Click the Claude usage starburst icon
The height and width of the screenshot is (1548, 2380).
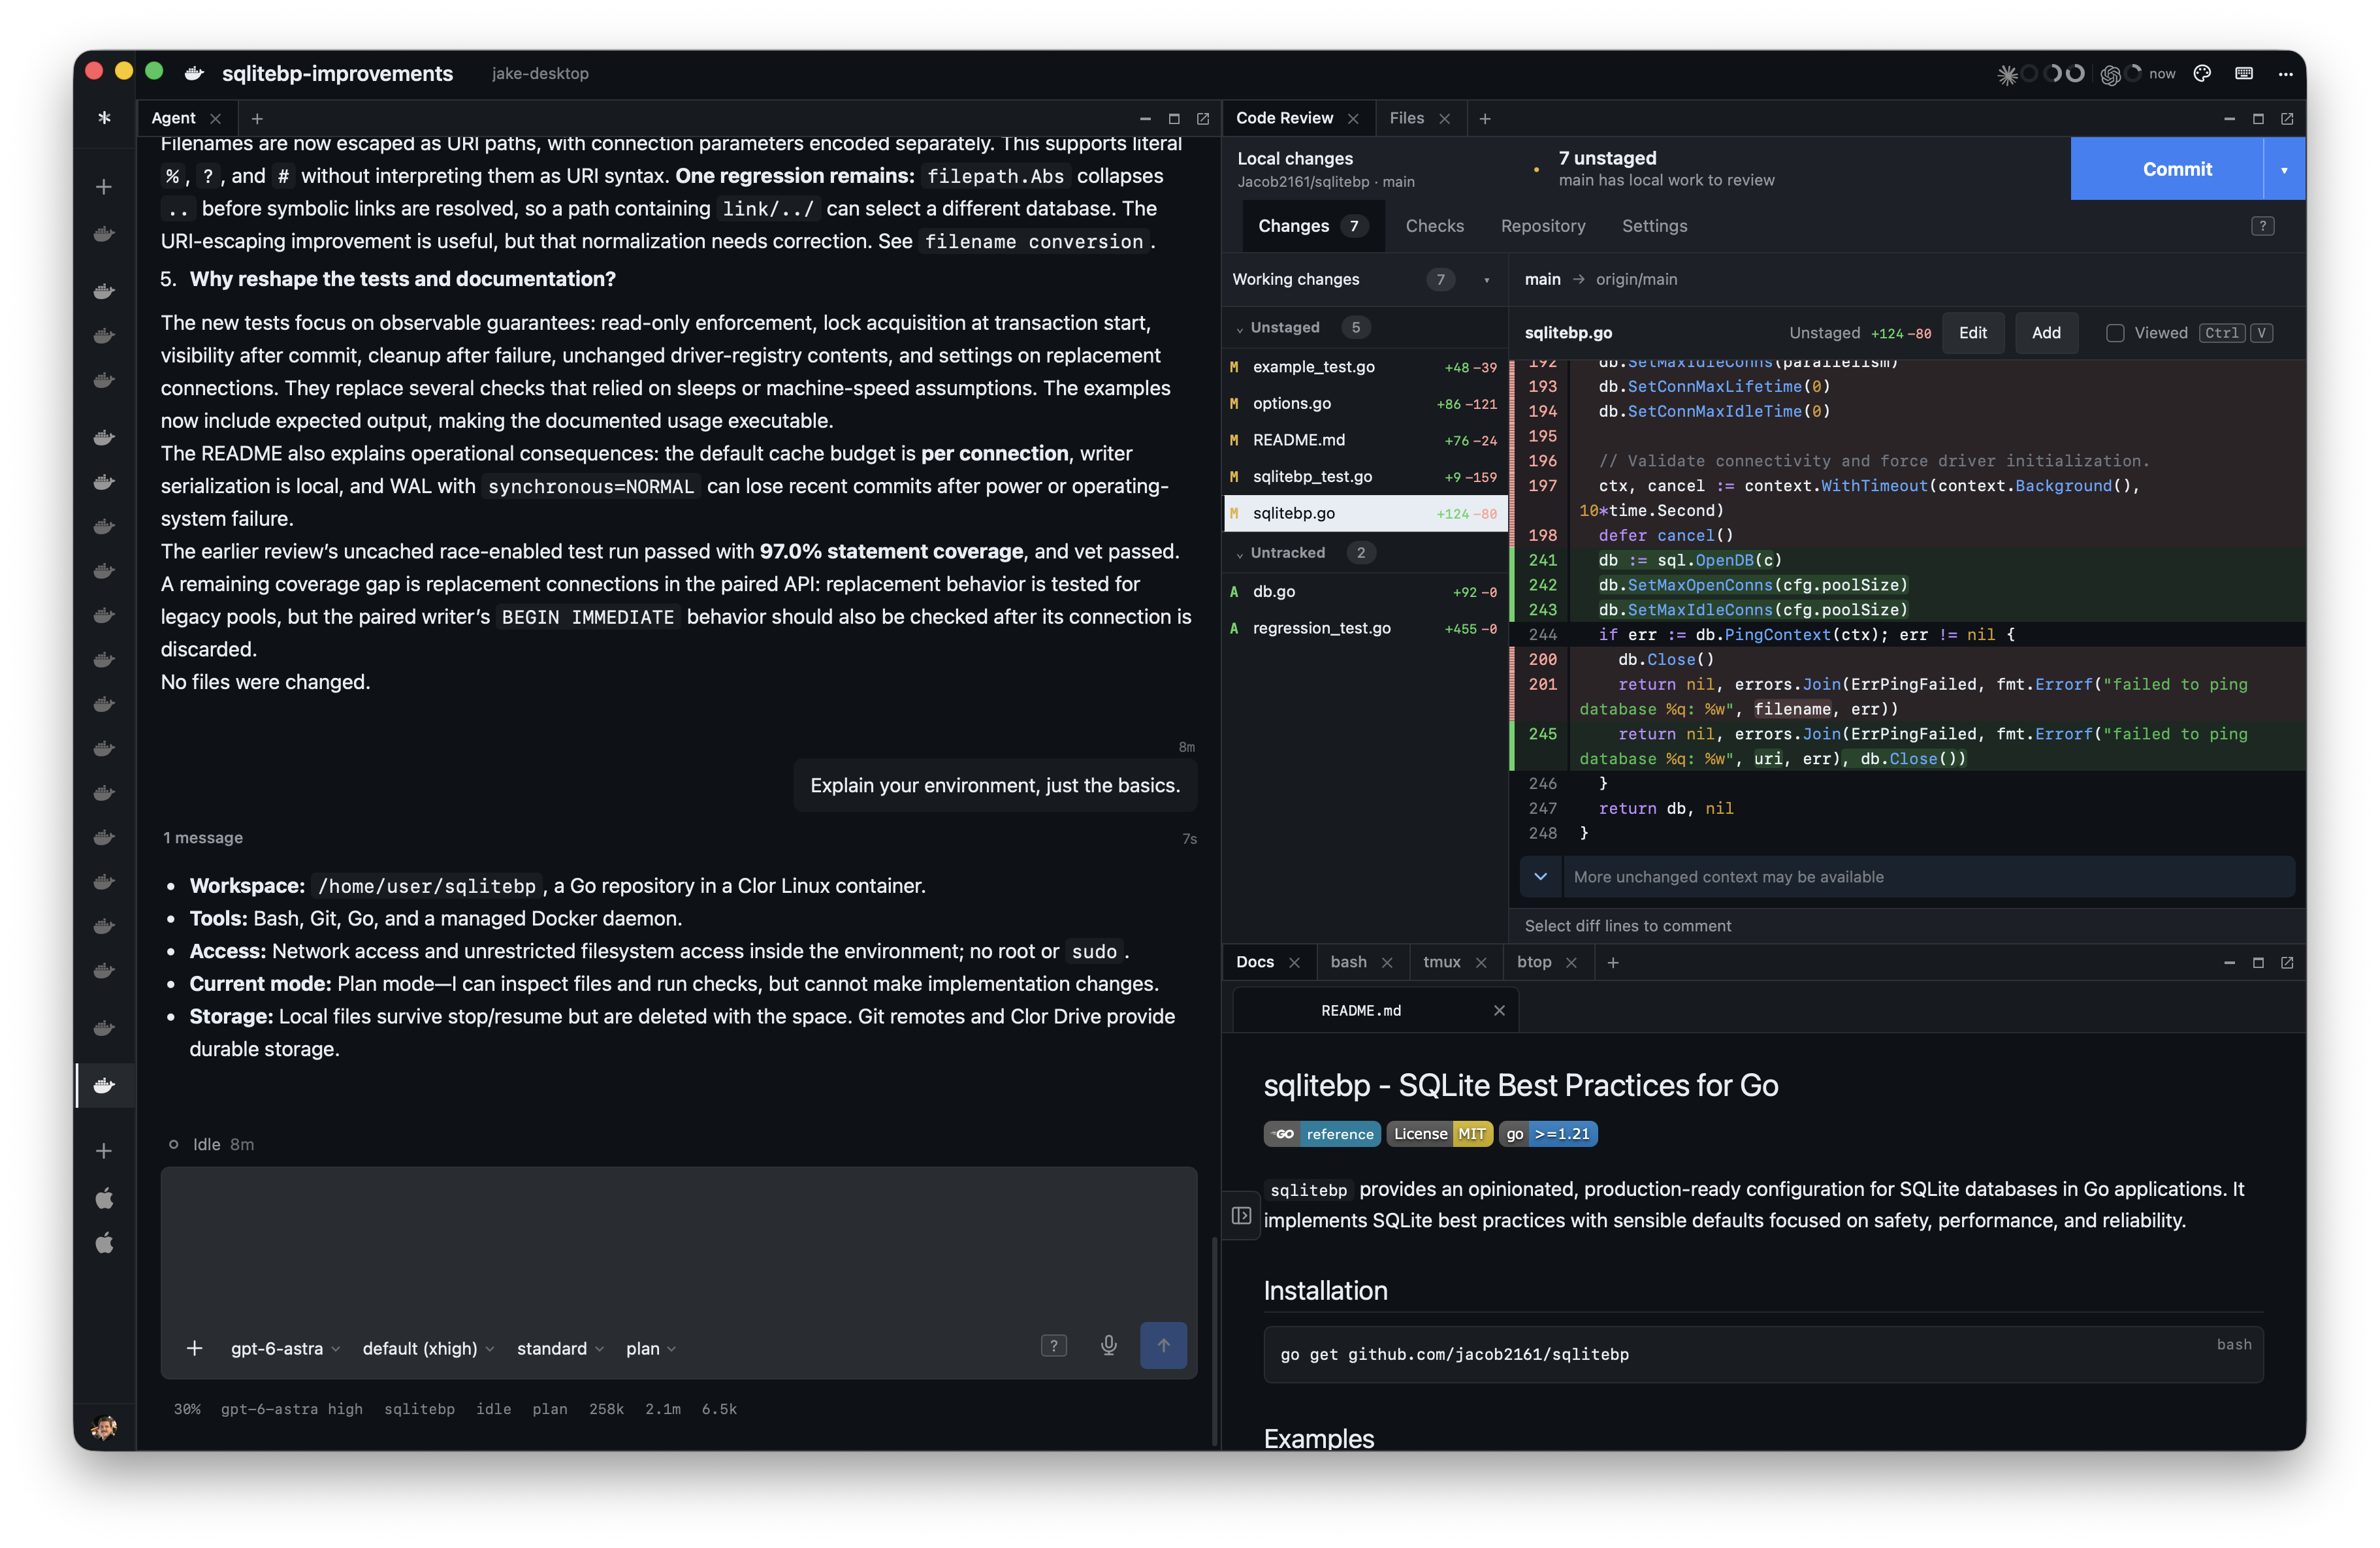coord(2006,74)
